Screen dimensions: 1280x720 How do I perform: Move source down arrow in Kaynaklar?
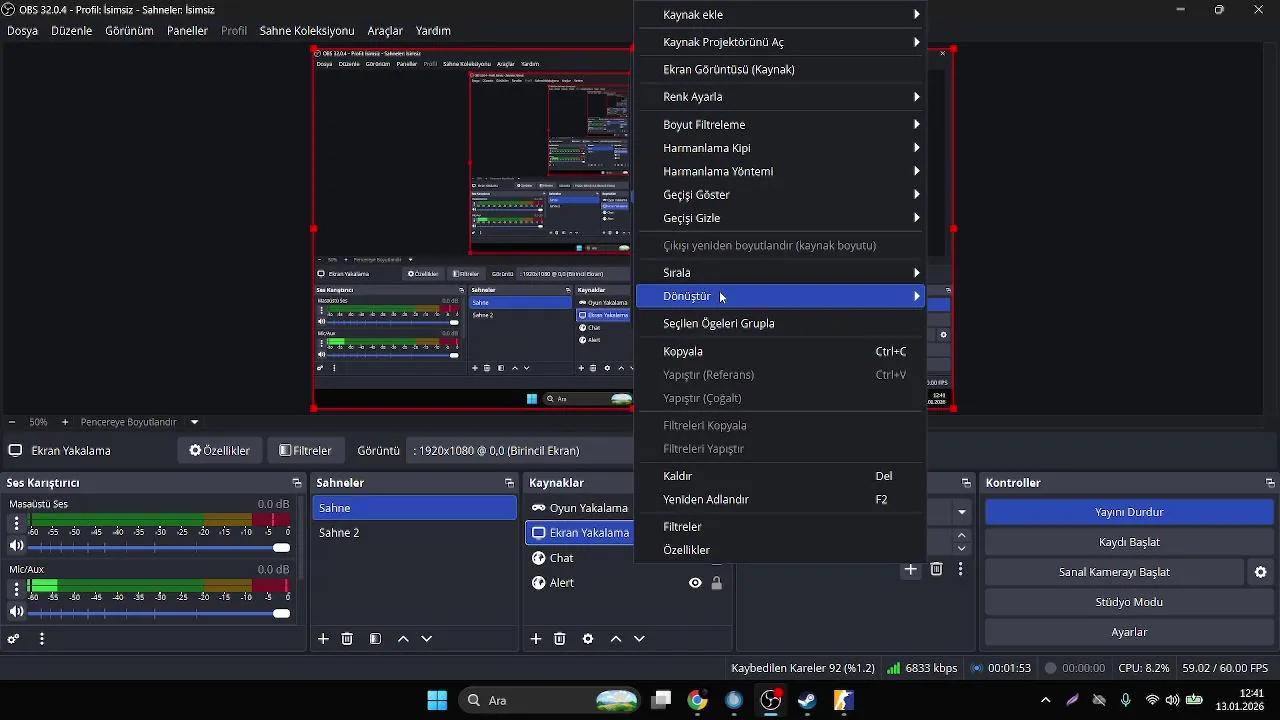(x=640, y=639)
